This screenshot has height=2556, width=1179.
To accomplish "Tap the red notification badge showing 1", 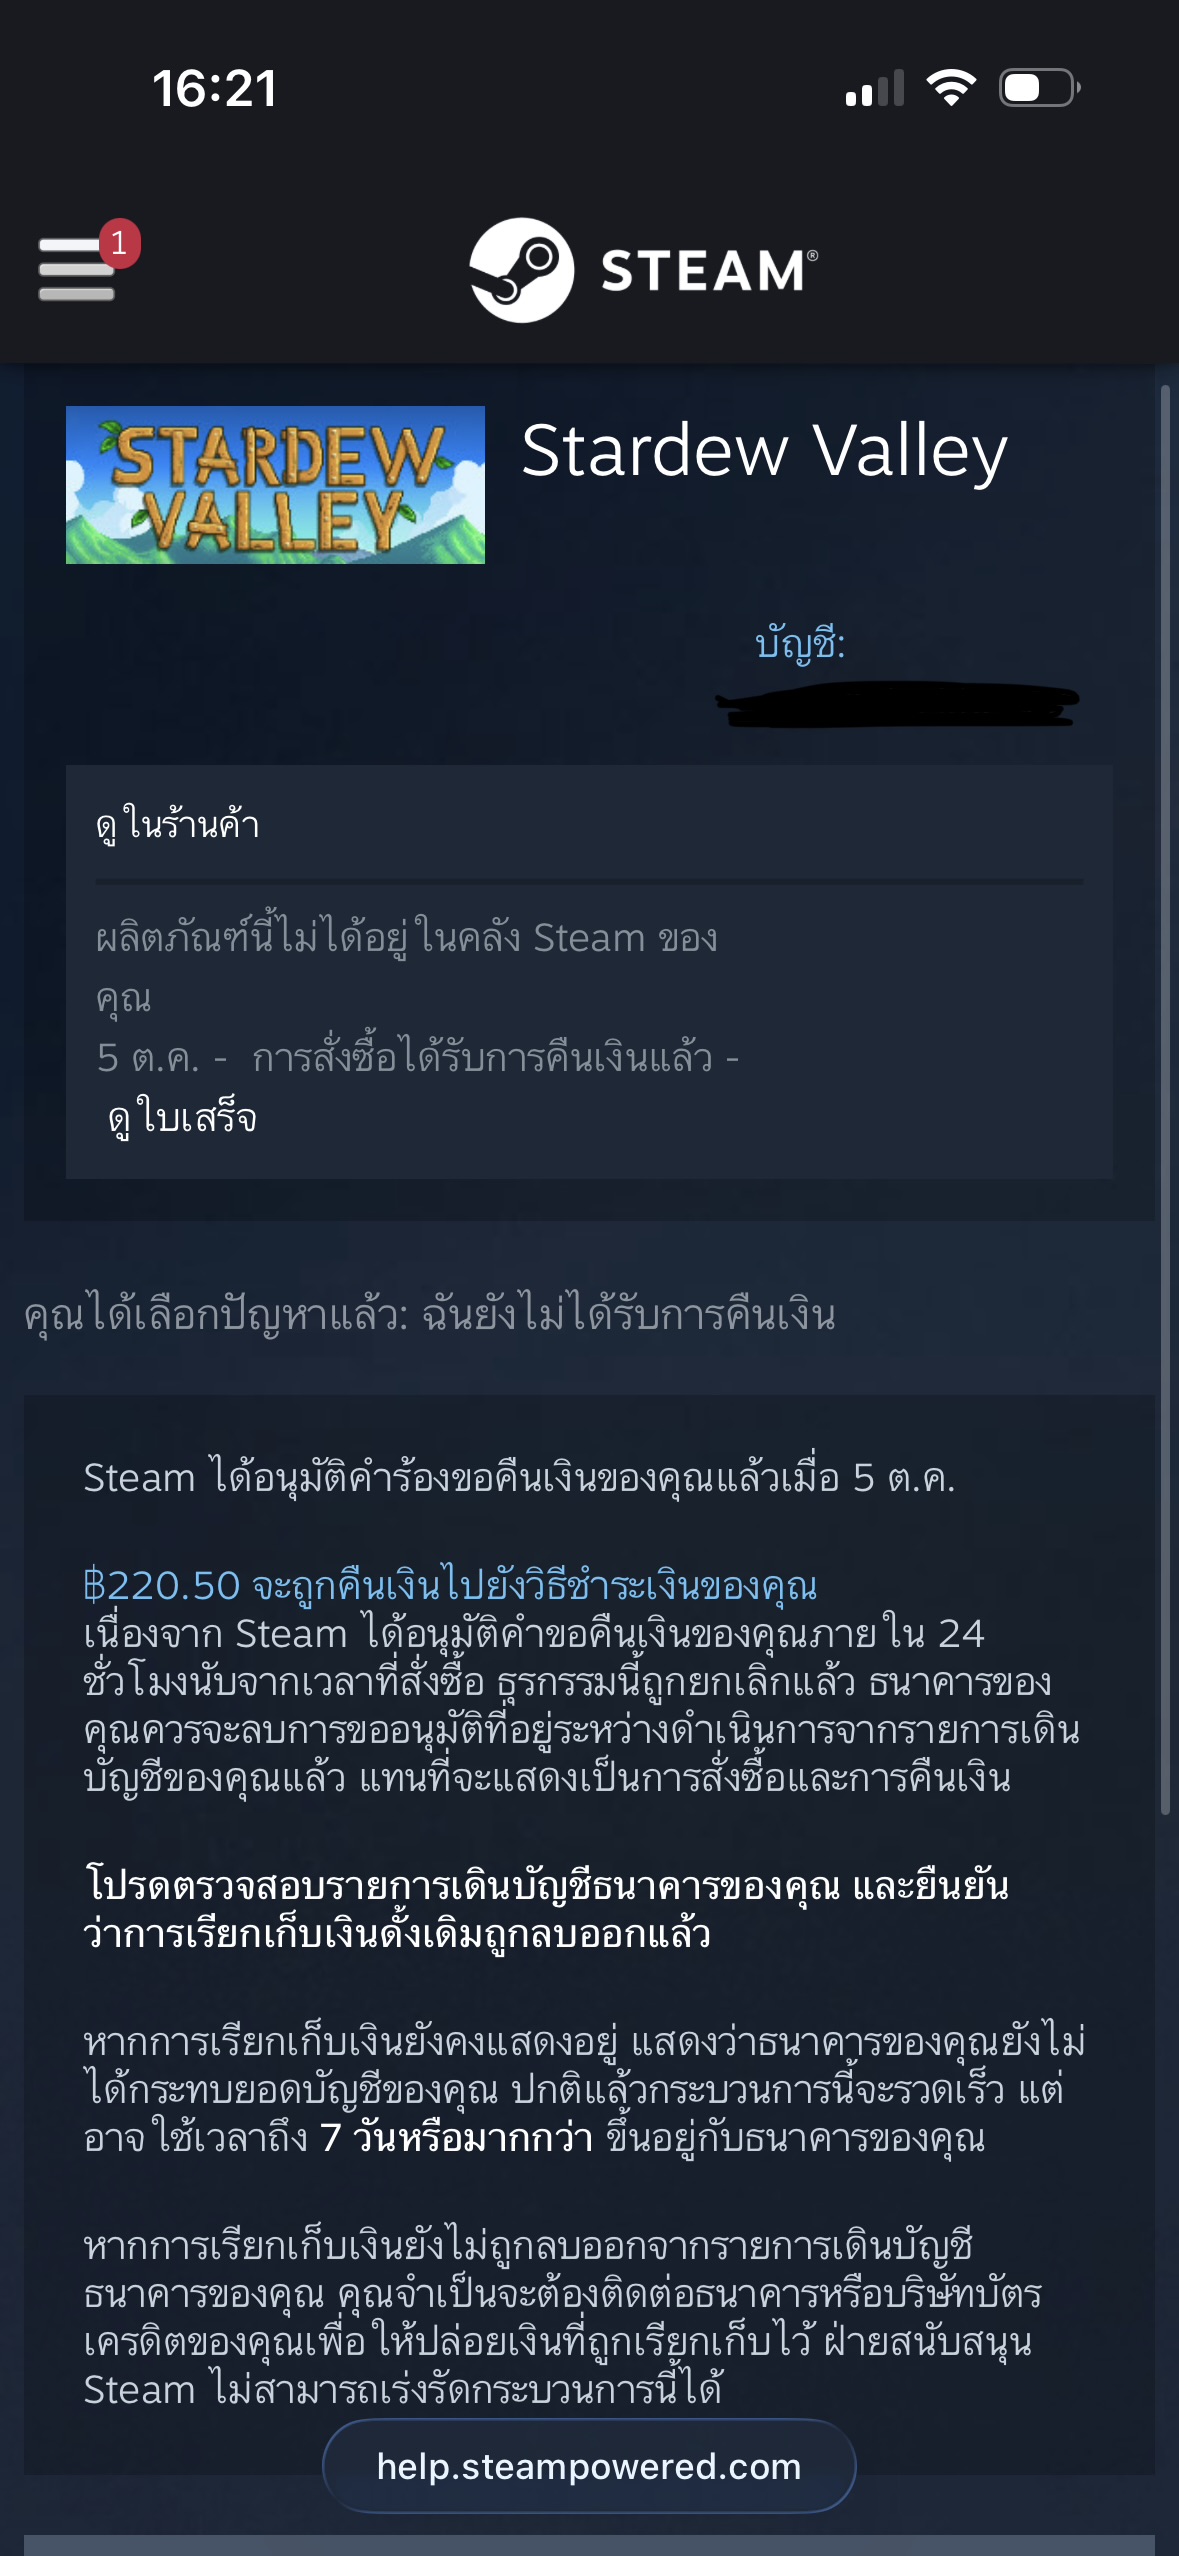I will pos(119,243).
